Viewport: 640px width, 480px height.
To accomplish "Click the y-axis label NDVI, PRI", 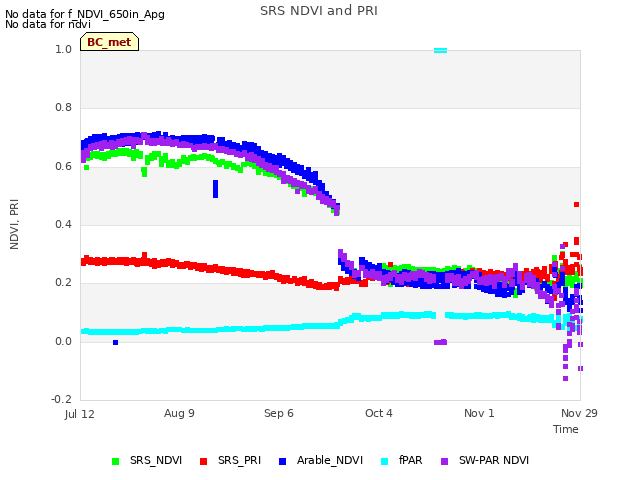I will [14, 224].
